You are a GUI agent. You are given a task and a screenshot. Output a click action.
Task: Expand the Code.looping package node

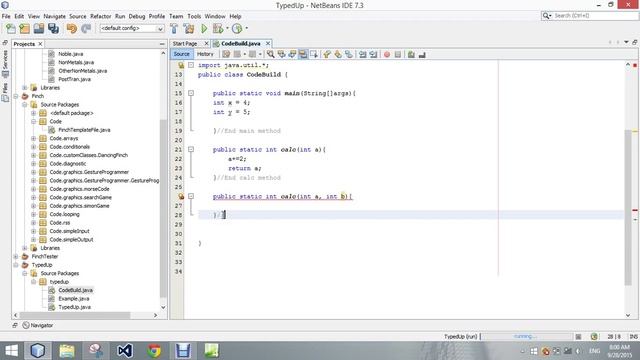34,214
